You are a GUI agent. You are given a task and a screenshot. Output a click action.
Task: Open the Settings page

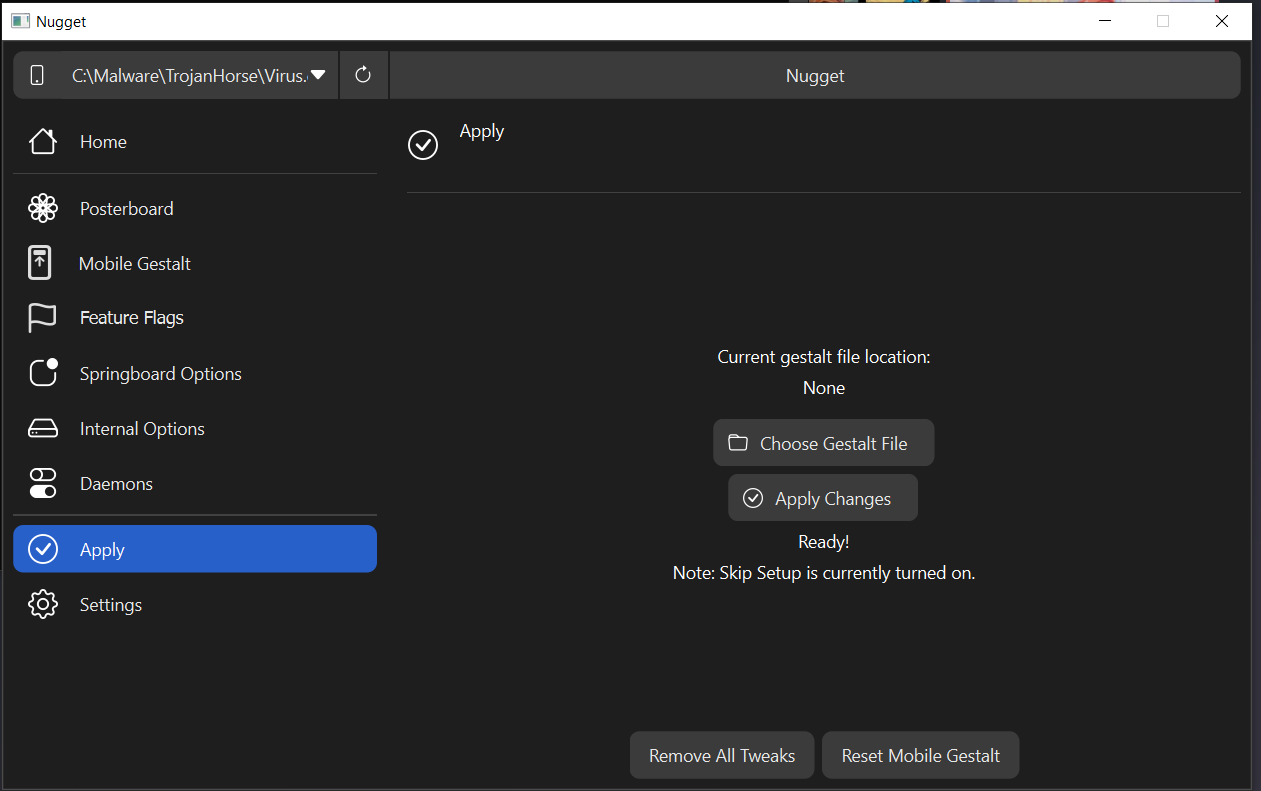coord(195,605)
